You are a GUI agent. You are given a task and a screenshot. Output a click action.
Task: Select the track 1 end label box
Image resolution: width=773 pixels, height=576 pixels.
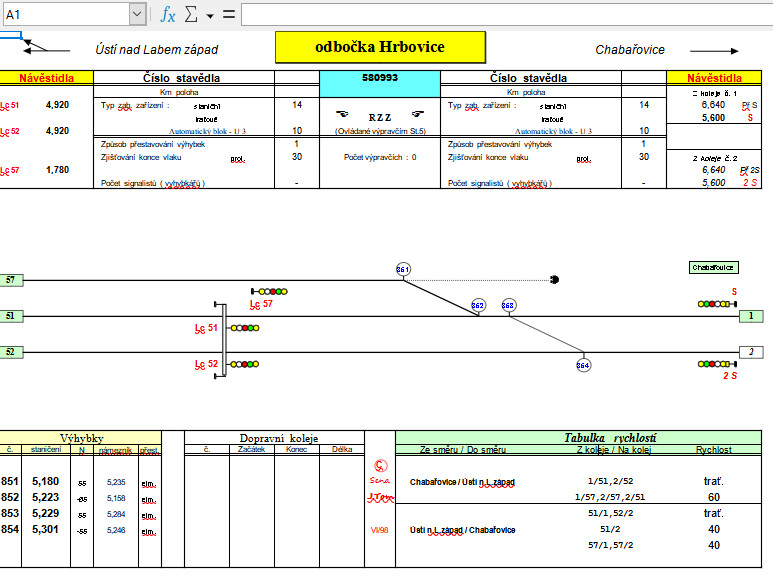tap(751, 316)
